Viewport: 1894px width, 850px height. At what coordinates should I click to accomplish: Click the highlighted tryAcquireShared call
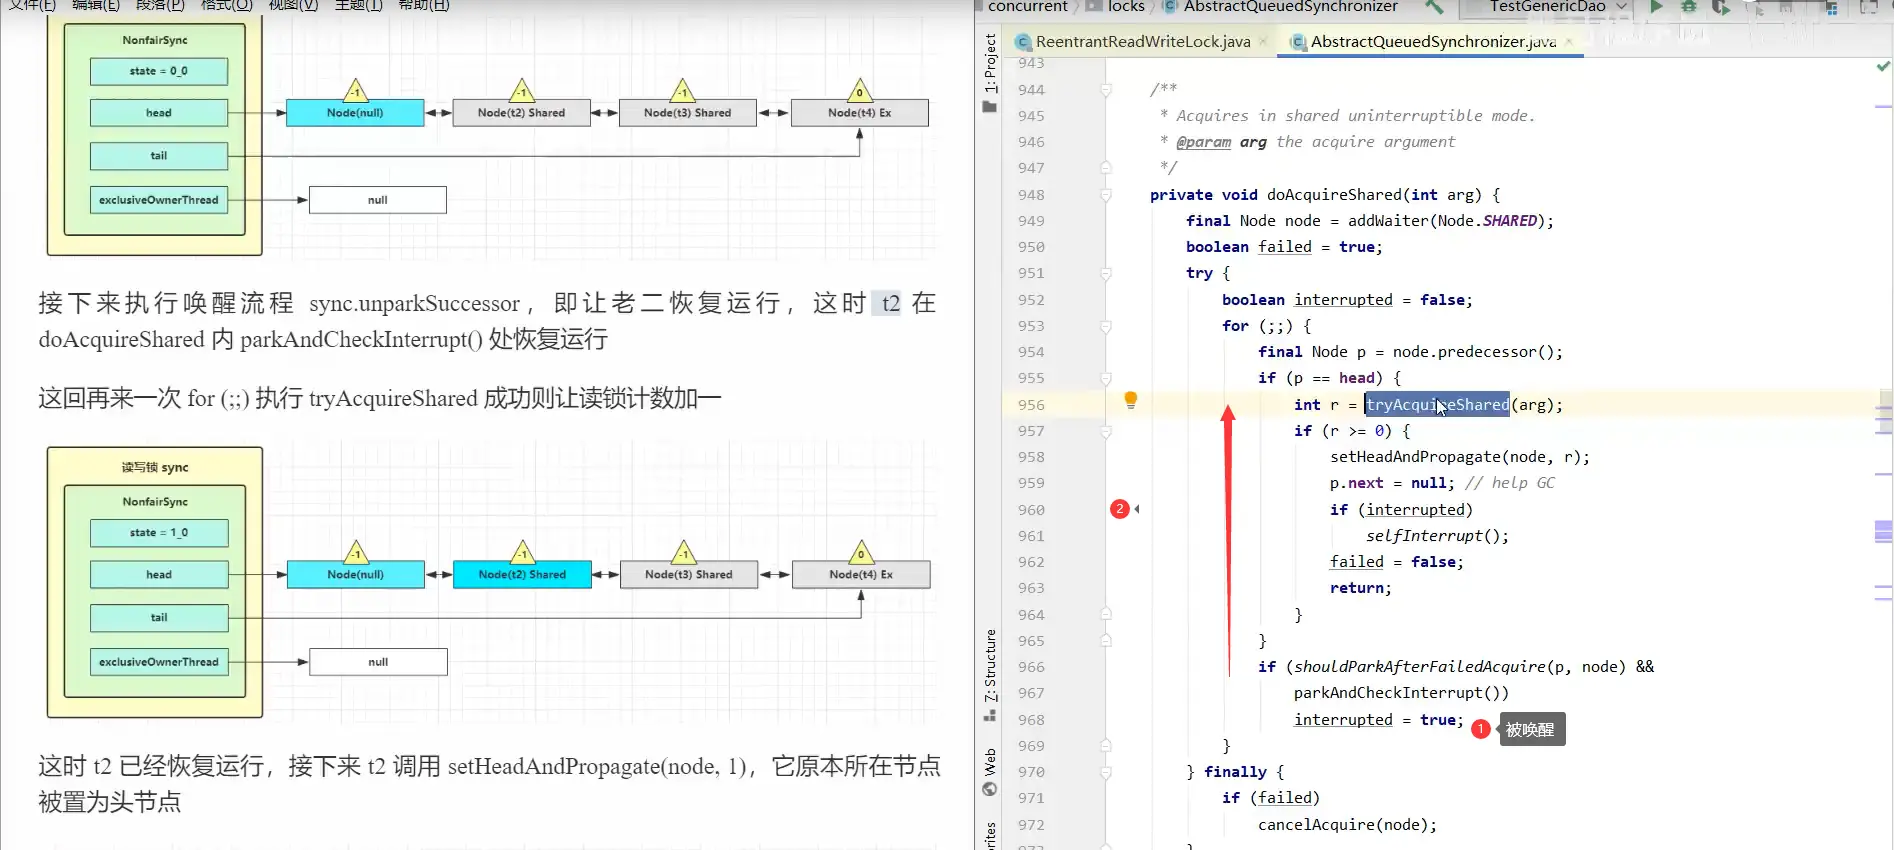pyautogui.click(x=1437, y=404)
